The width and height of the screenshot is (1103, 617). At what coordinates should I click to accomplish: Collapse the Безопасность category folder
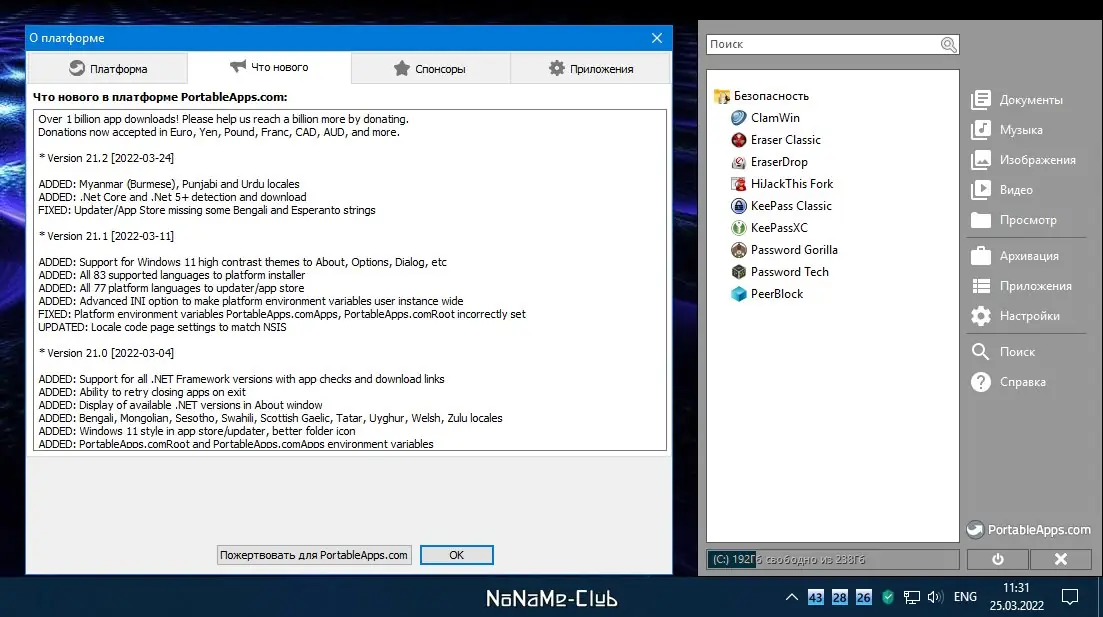coord(761,96)
